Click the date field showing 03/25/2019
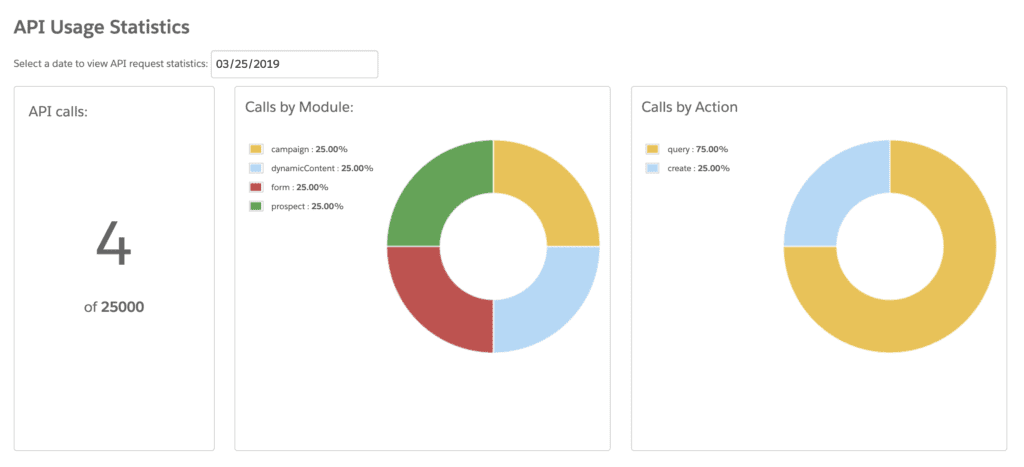Viewport: 1024px width, 467px height. (x=294, y=64)
